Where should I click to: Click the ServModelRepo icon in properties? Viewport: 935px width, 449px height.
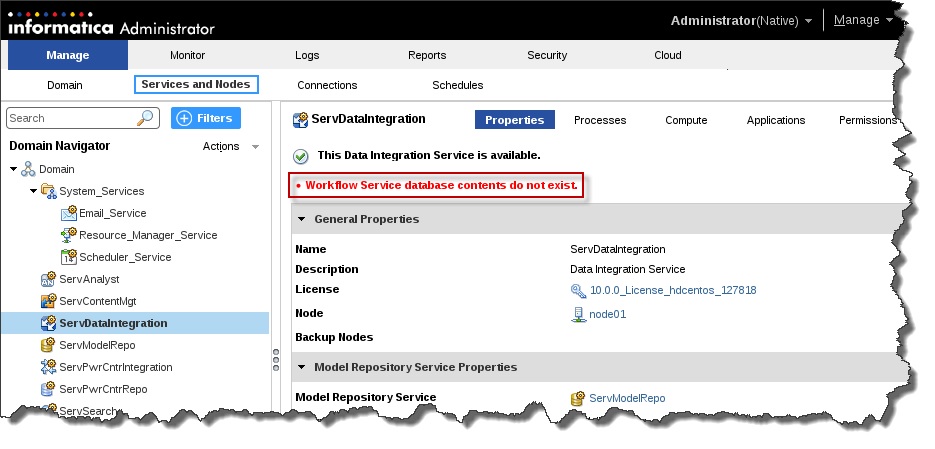coord(578,398)
